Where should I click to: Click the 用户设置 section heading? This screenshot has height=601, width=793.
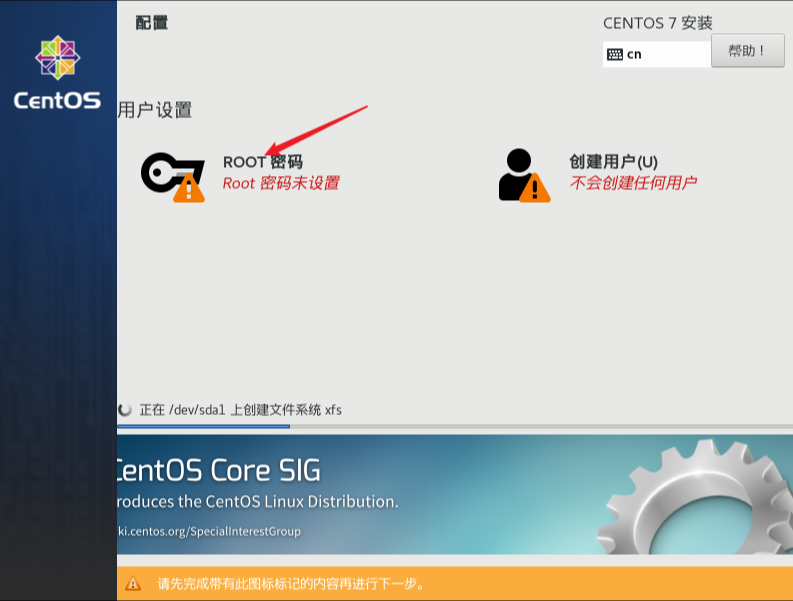coord(155,110)
